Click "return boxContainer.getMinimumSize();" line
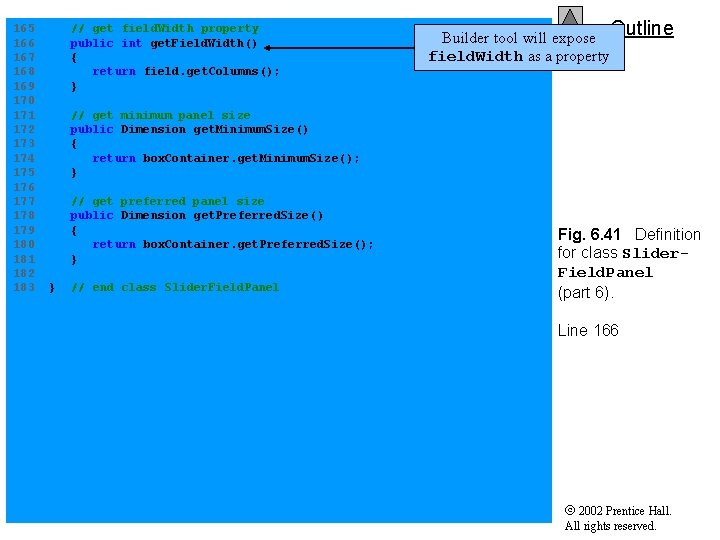This screenshot has width=720, height=540. click(226, 158)
